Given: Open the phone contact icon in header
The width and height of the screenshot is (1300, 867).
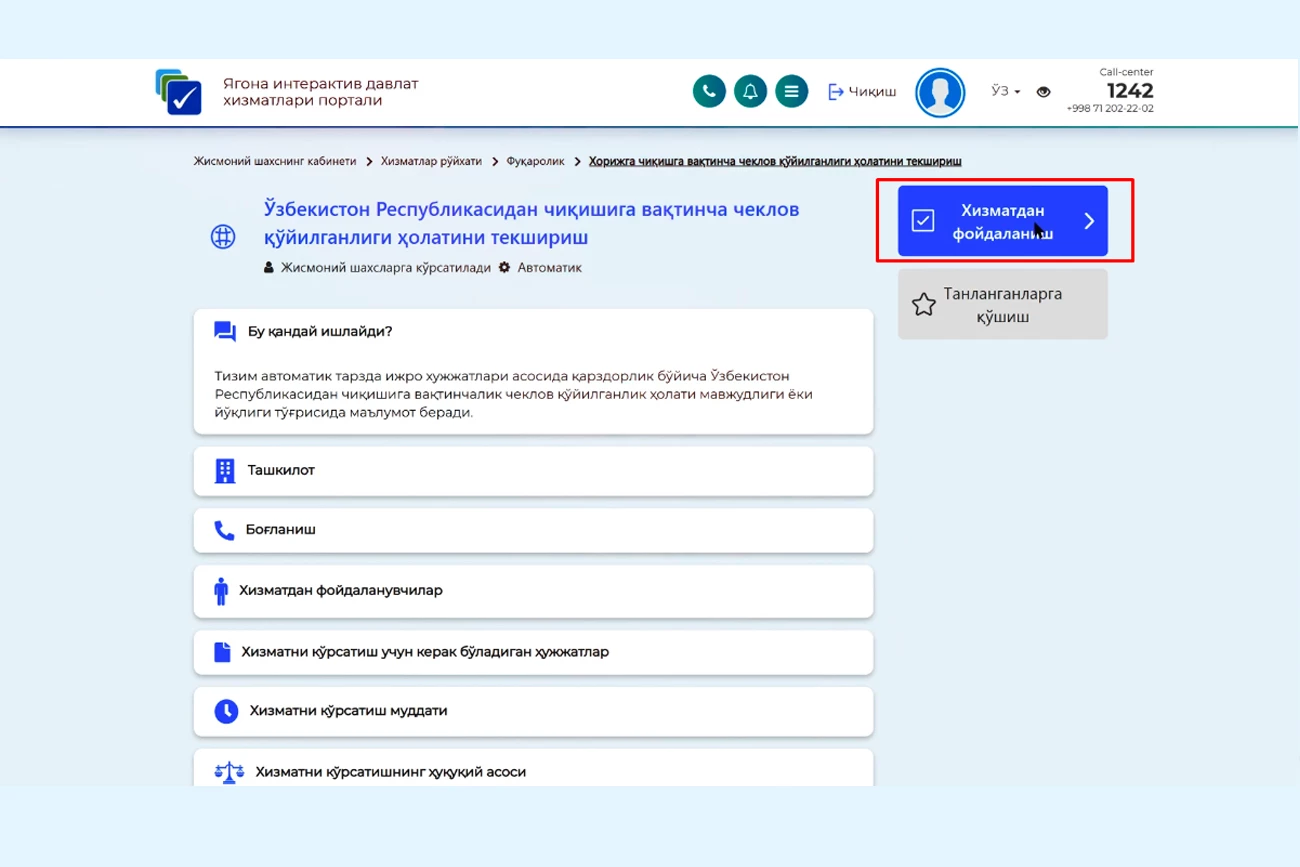Looking at the screenshot, I should click(709, 92).
